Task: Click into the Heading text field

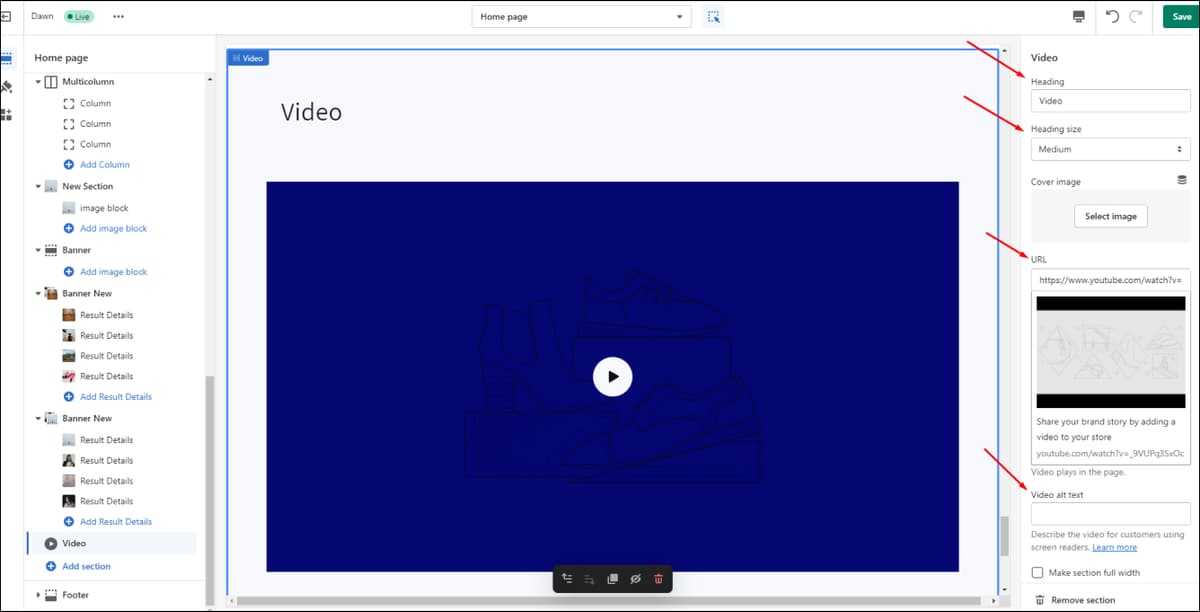Action: point(1110,101)
